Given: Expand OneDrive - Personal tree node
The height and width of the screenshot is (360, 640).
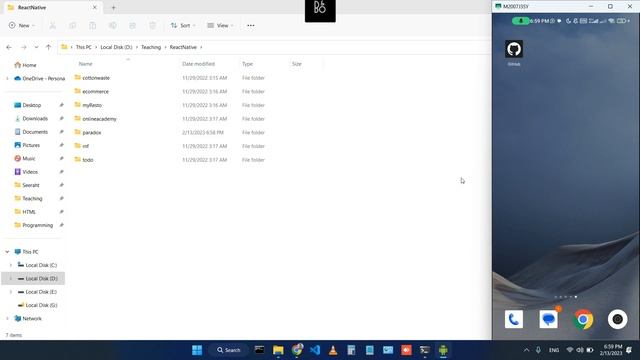Looking at the screenshot, I should [x=7, y=78].
